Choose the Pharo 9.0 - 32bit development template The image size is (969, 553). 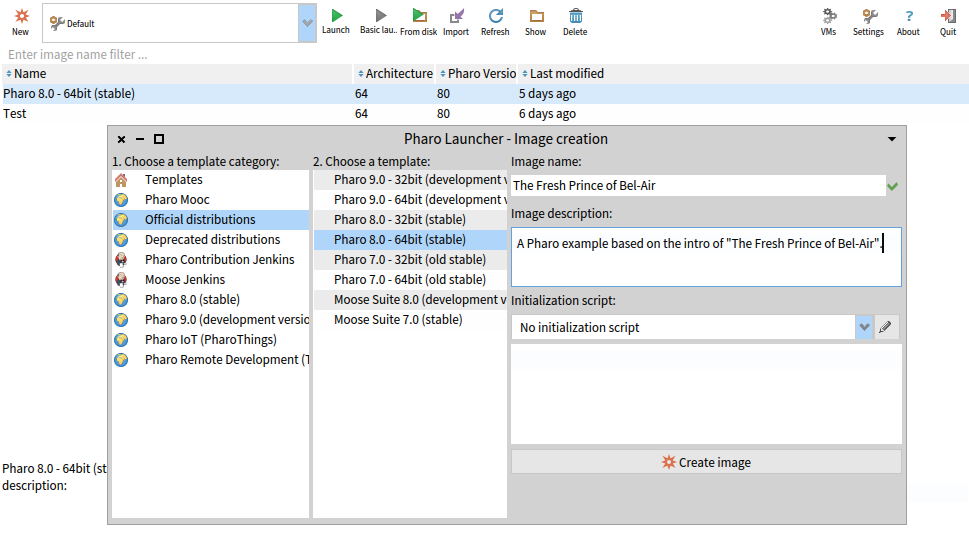[x=410, y=180]
